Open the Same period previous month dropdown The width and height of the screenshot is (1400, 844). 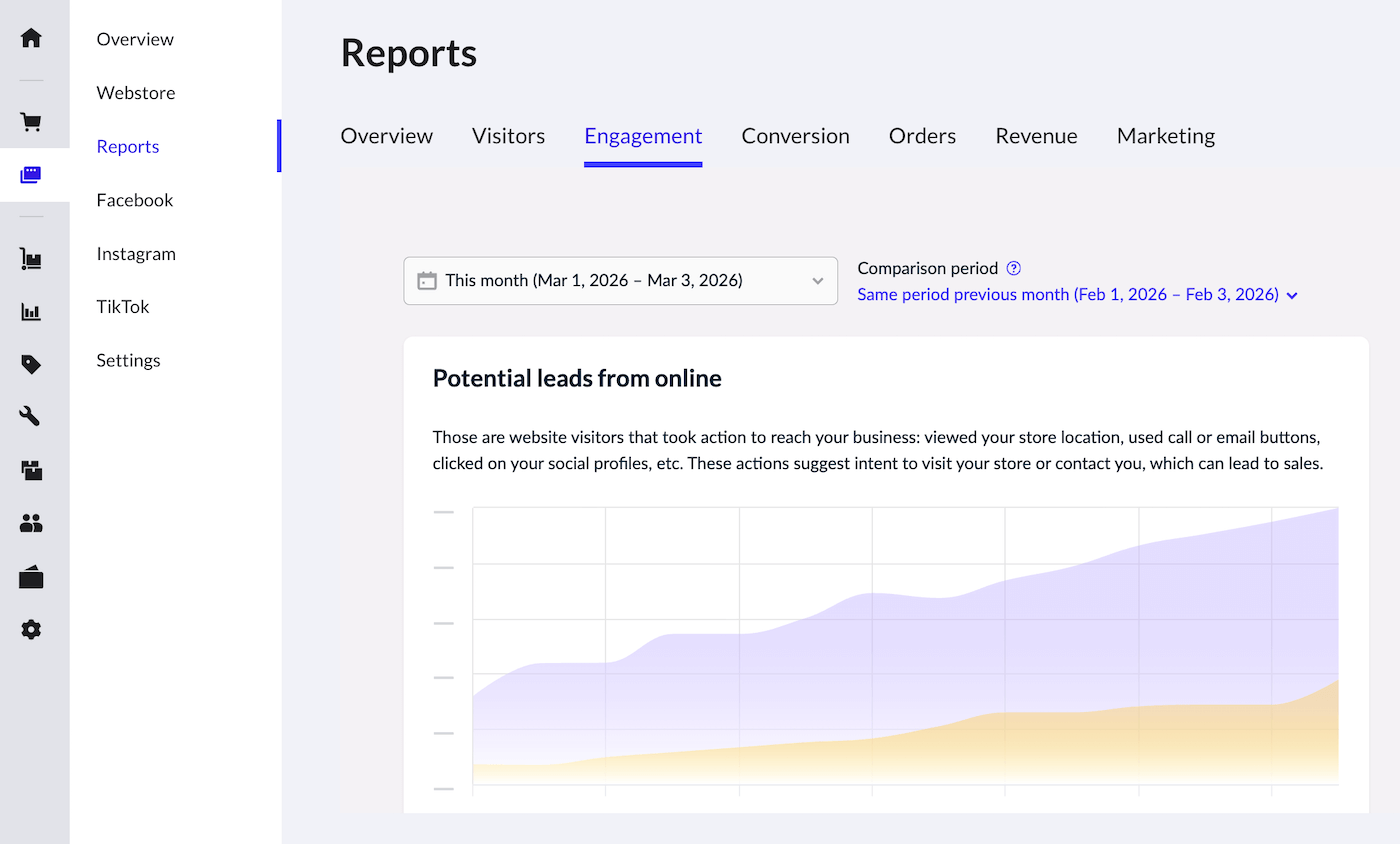pyautogui.click(x=1078, y=295)
